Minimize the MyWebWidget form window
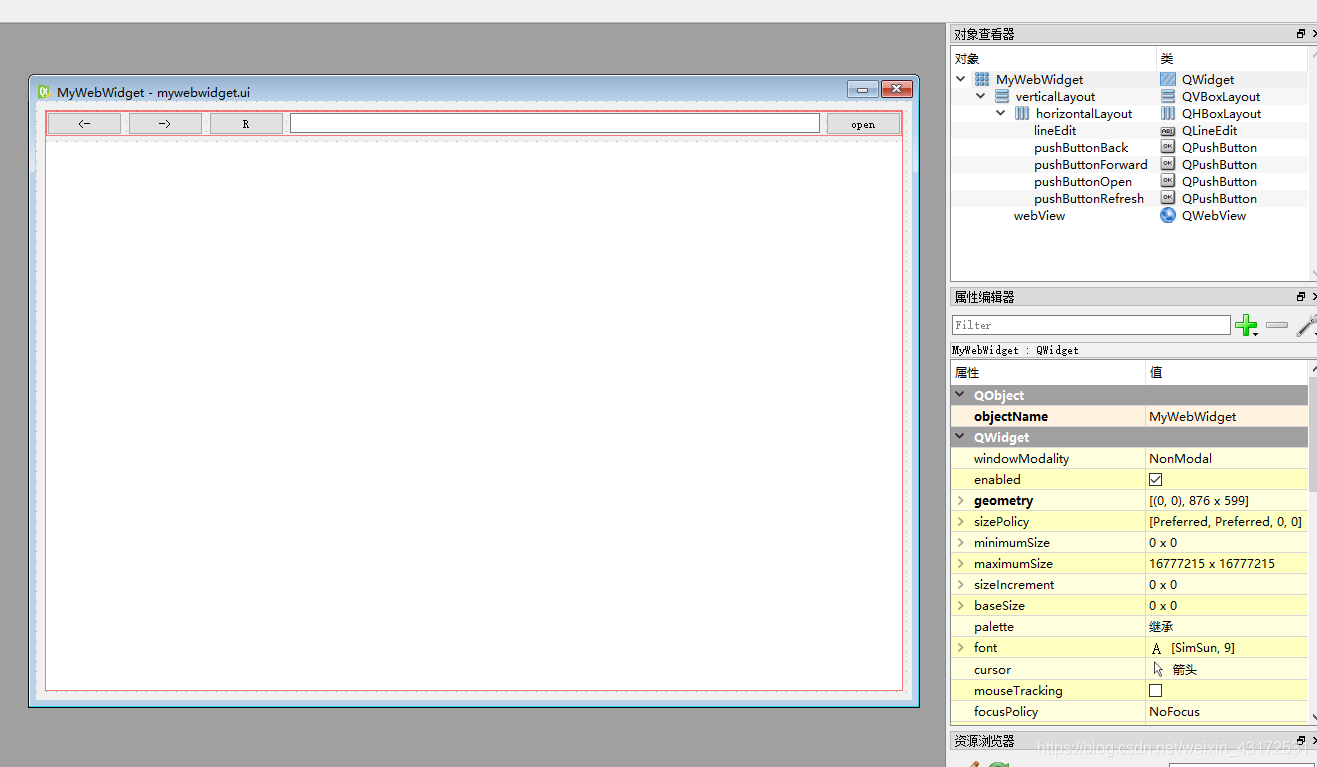Viewport: 1317px width, 767px height. coord(862,90)
